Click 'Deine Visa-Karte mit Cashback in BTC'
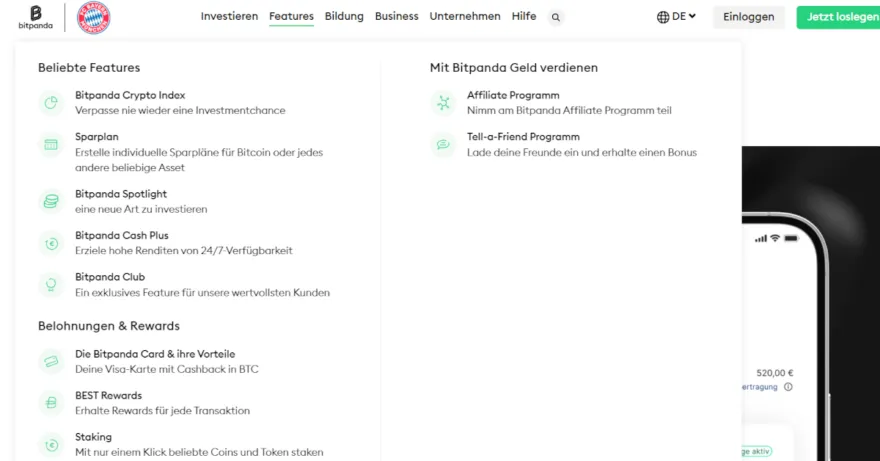Viewport: 880px width, 461px height. coord(167,369)
